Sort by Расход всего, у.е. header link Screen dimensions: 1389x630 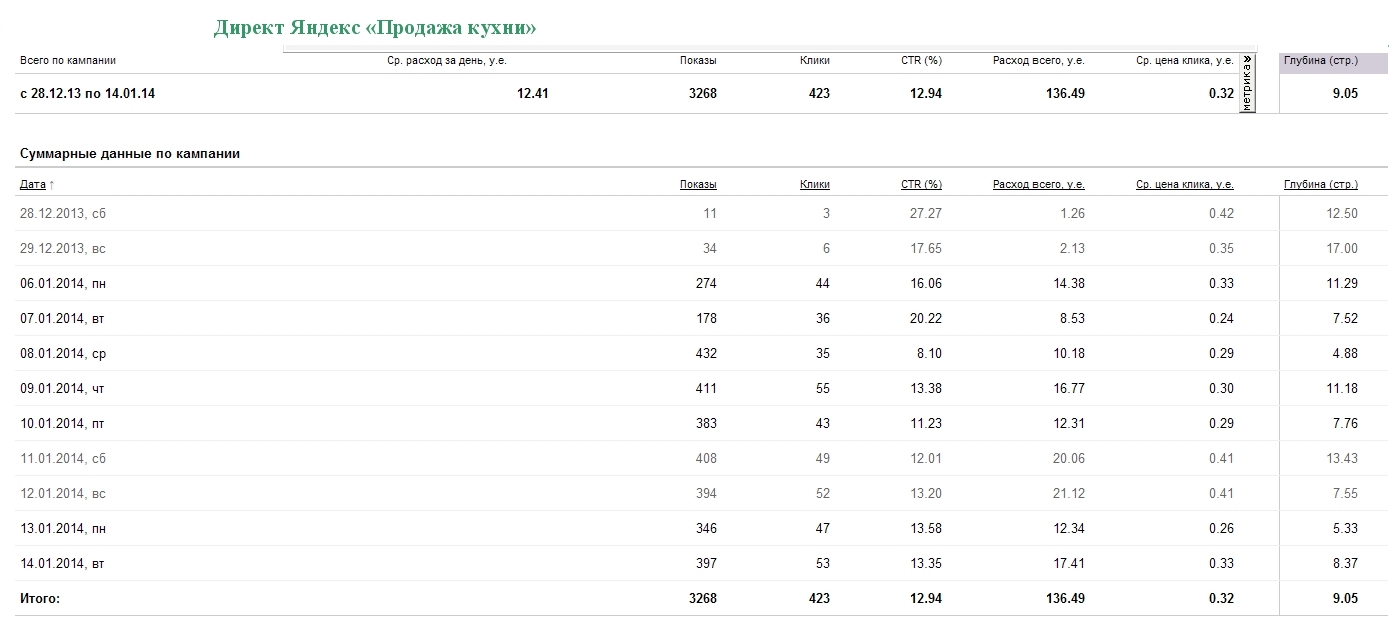pyautogui.click(x=1039, y=184)
